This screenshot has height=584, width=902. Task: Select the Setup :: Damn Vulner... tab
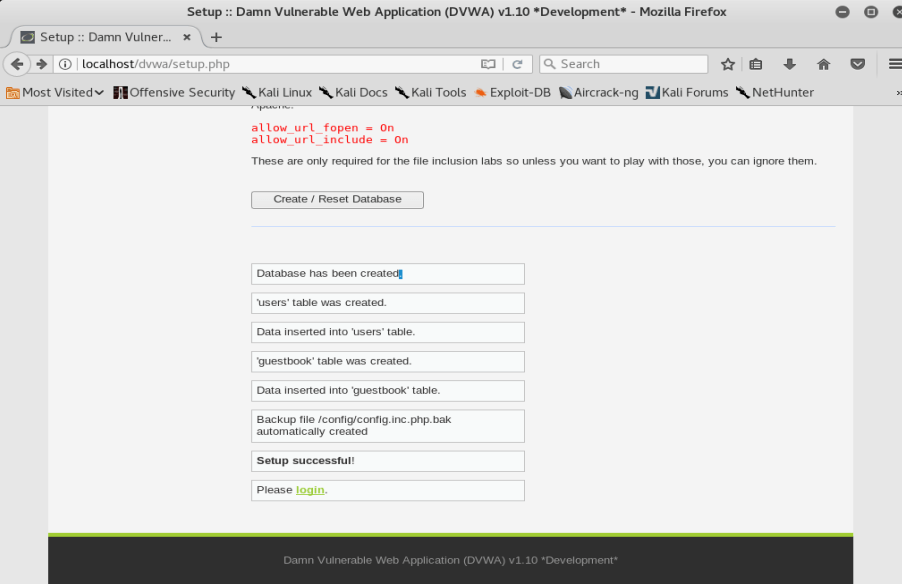point(106,37)
